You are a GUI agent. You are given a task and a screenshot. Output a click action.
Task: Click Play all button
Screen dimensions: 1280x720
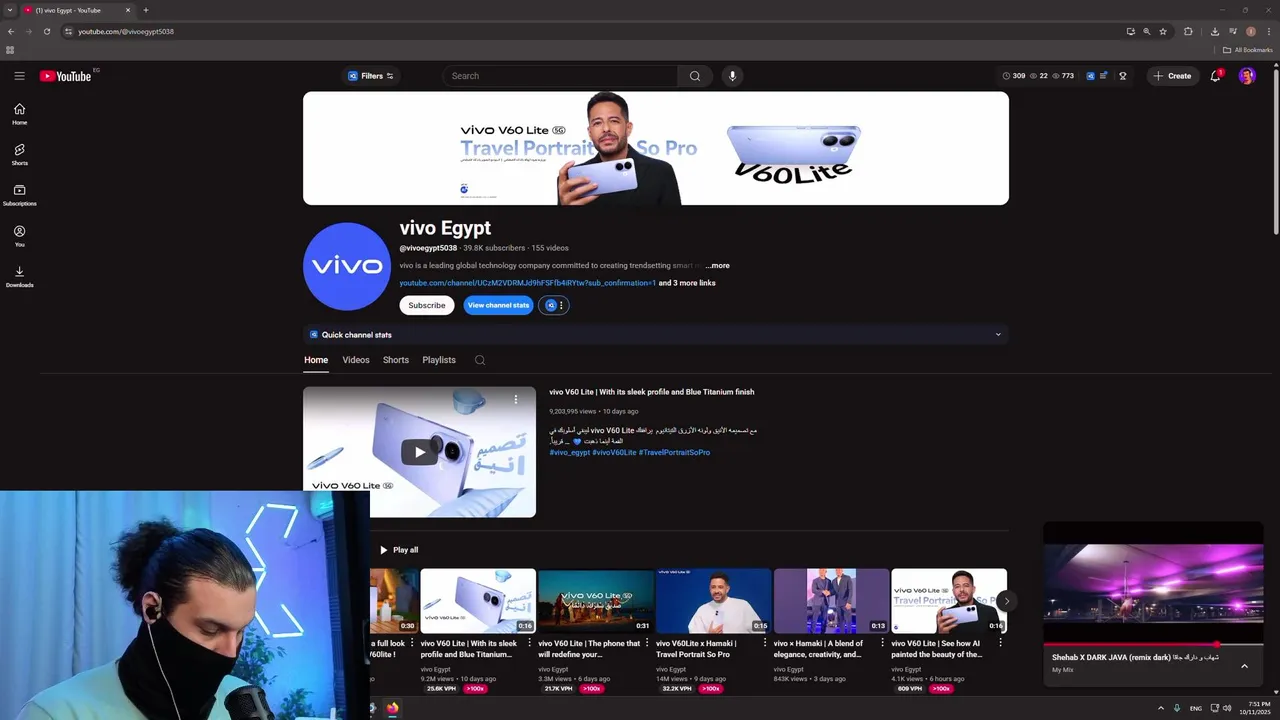tap(398, 550)
